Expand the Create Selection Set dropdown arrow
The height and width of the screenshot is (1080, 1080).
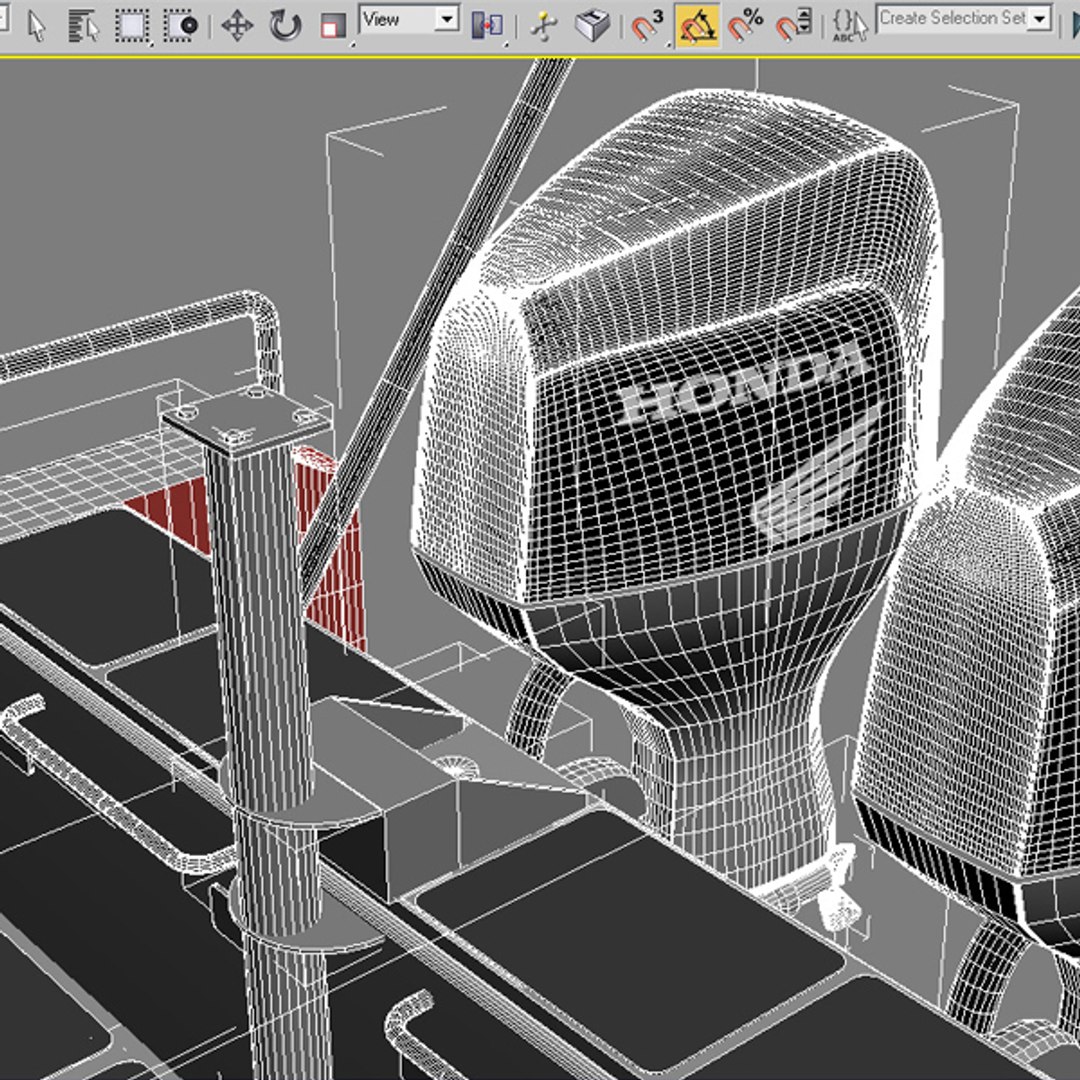(x=1040, y=19)
